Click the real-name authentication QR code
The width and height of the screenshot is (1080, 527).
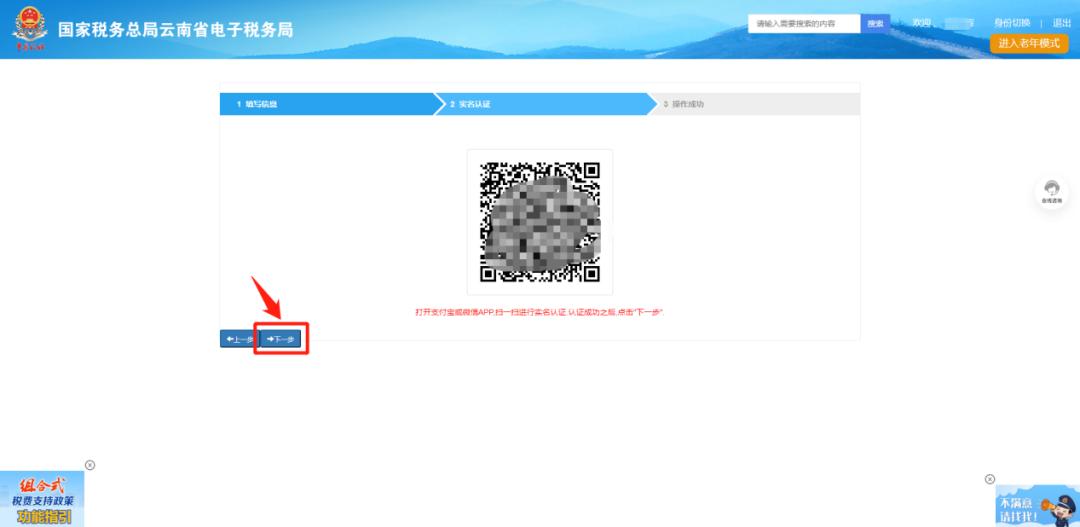click(x=540, y=222)
